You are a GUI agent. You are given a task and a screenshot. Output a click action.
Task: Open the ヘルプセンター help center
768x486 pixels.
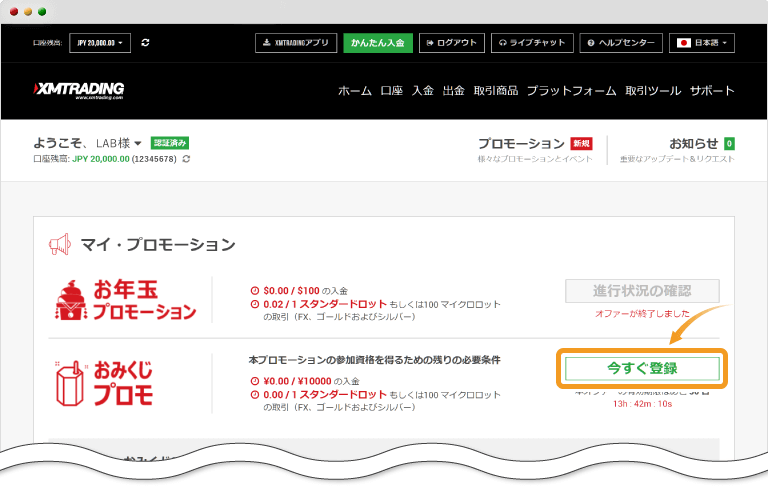click(x=621, y=43)
